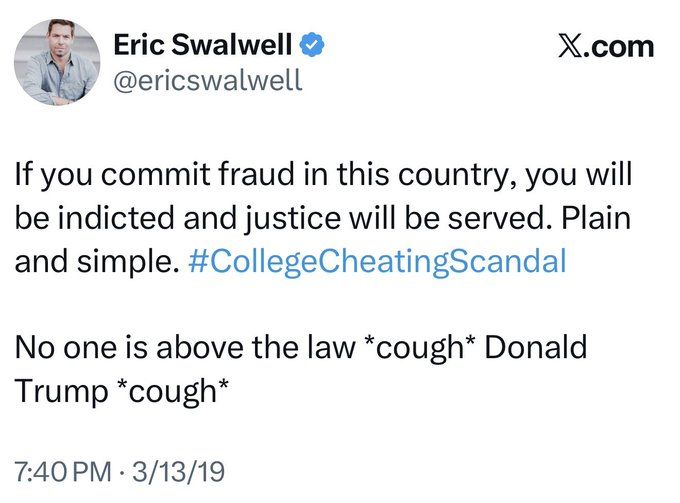The height and width of the screenshot is (503, 680).
Task: Click the X logo in the corner
Action: (x=570, y=46)
